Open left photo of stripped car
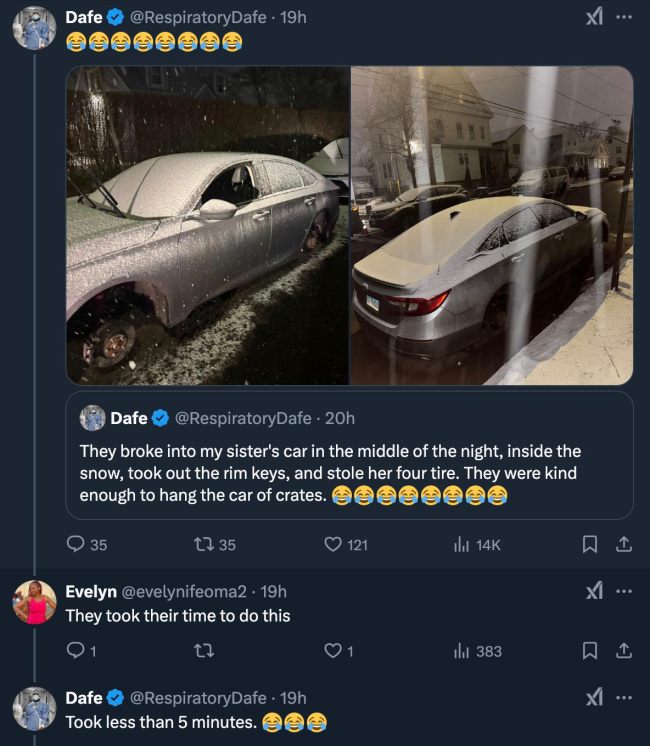Image resolution: width=650 pixels, height=746 pixels. (208, 226)
